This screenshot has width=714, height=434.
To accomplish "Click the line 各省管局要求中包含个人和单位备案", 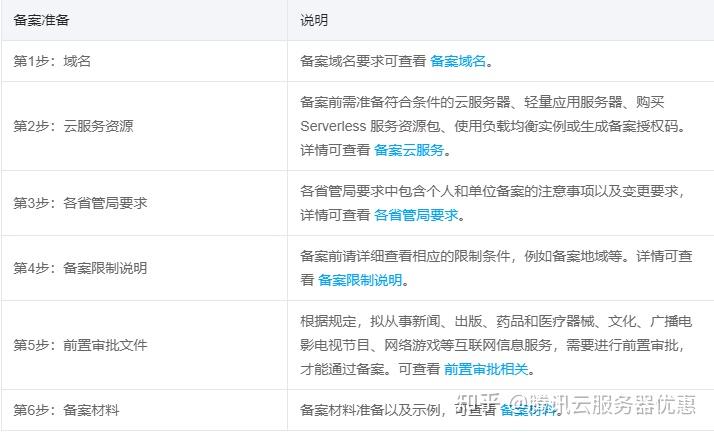I will pyautogui.click(x=493, y=191).
